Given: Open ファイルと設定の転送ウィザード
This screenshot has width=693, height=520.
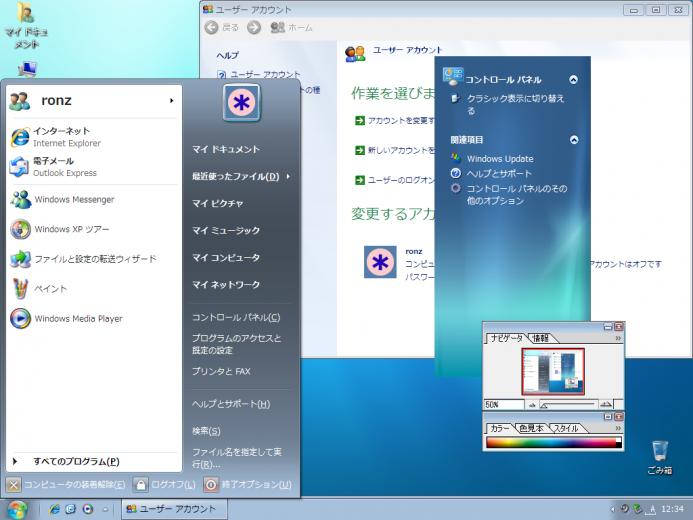Looking at the screenshot, I should [93, 259].
